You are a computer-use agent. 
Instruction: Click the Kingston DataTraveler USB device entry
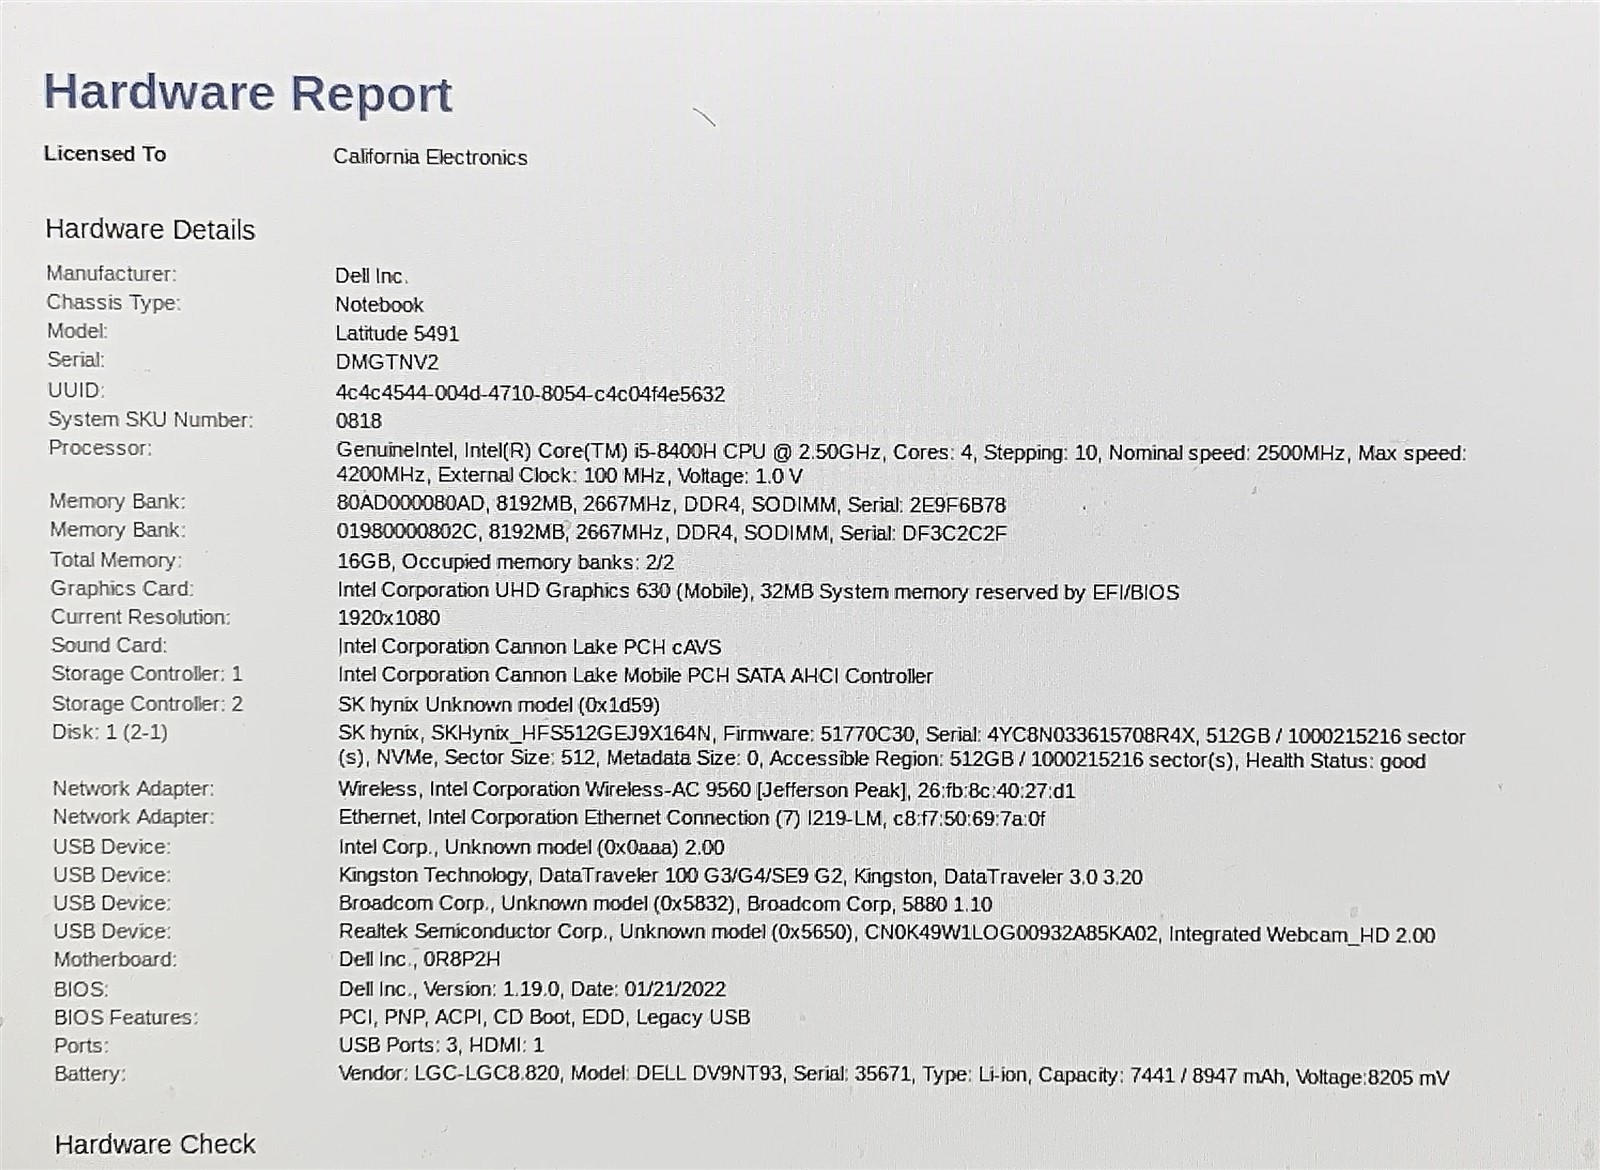(x=740, y=877)
